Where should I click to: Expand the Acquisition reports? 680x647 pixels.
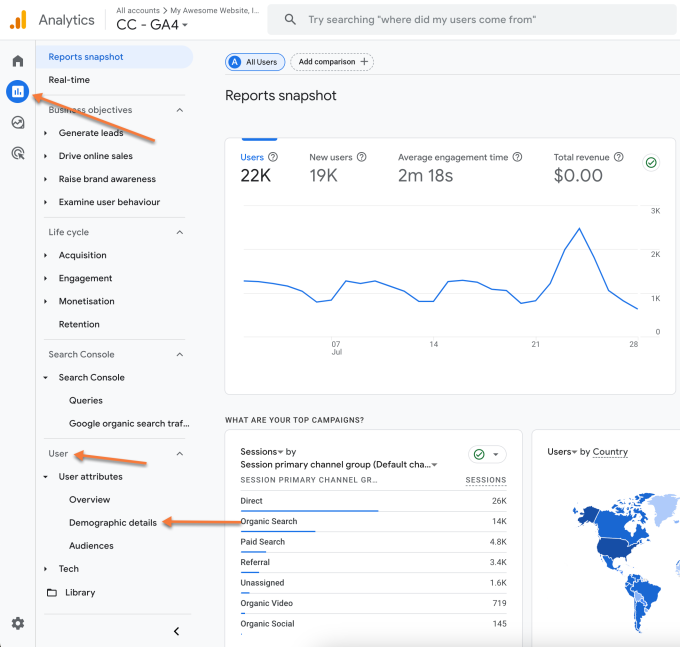(46, 255)
